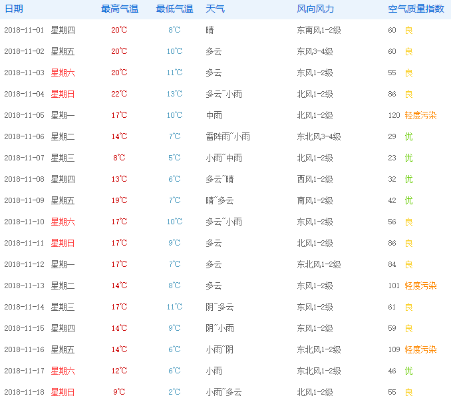Click the 小雨~多云 weather cell

point(224,392)
